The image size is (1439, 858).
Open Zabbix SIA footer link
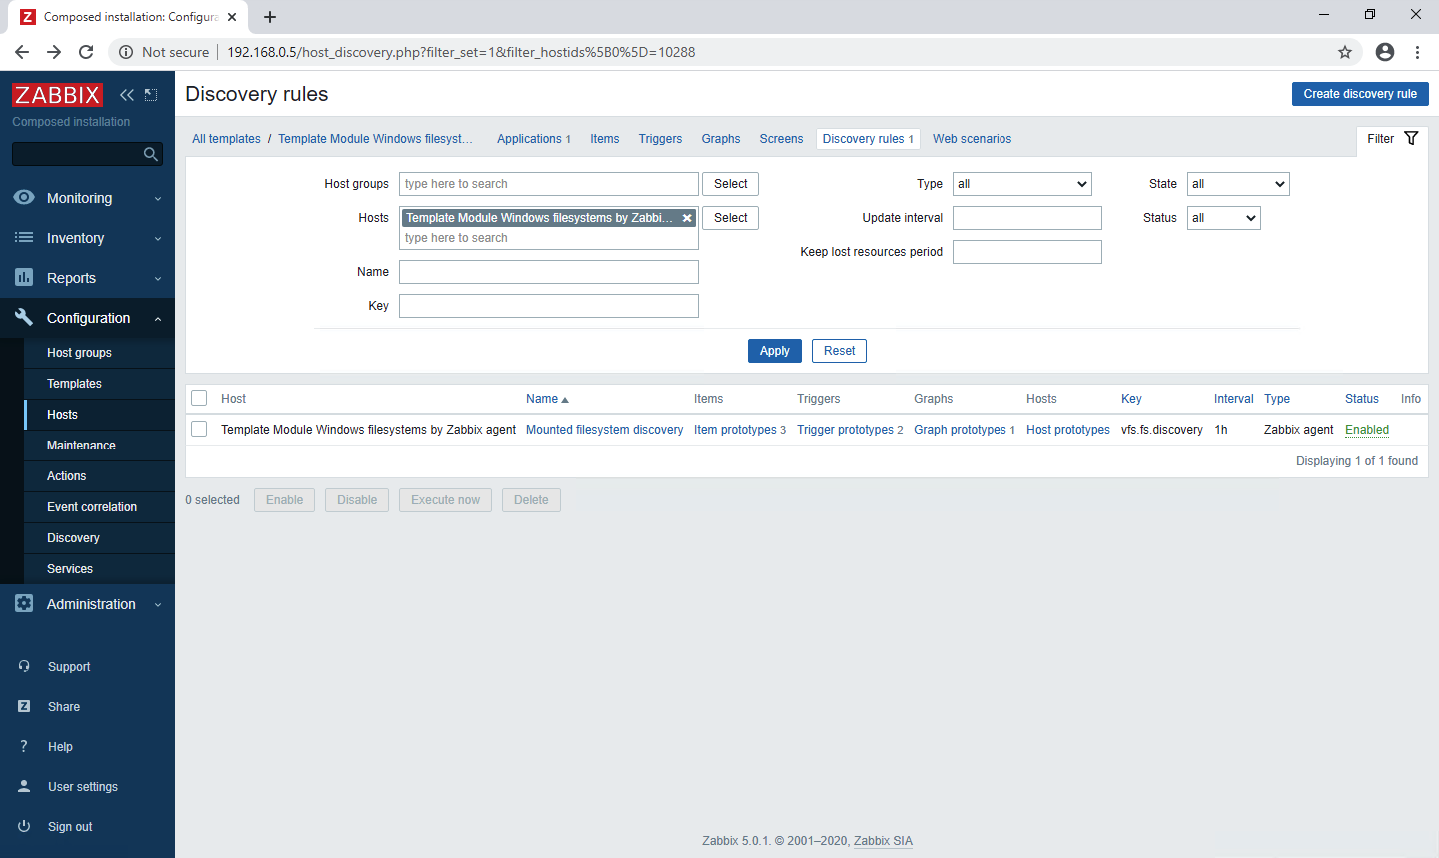[x=883, y=841]
